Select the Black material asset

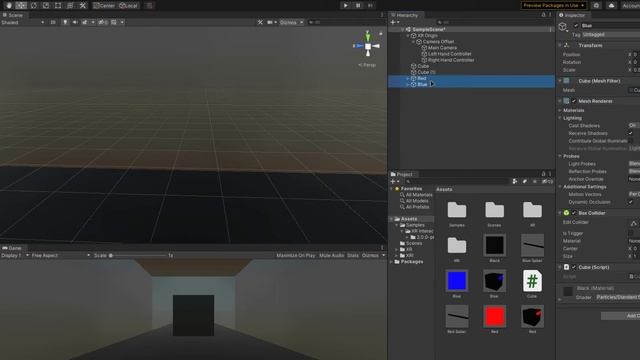tap(494, 246)
